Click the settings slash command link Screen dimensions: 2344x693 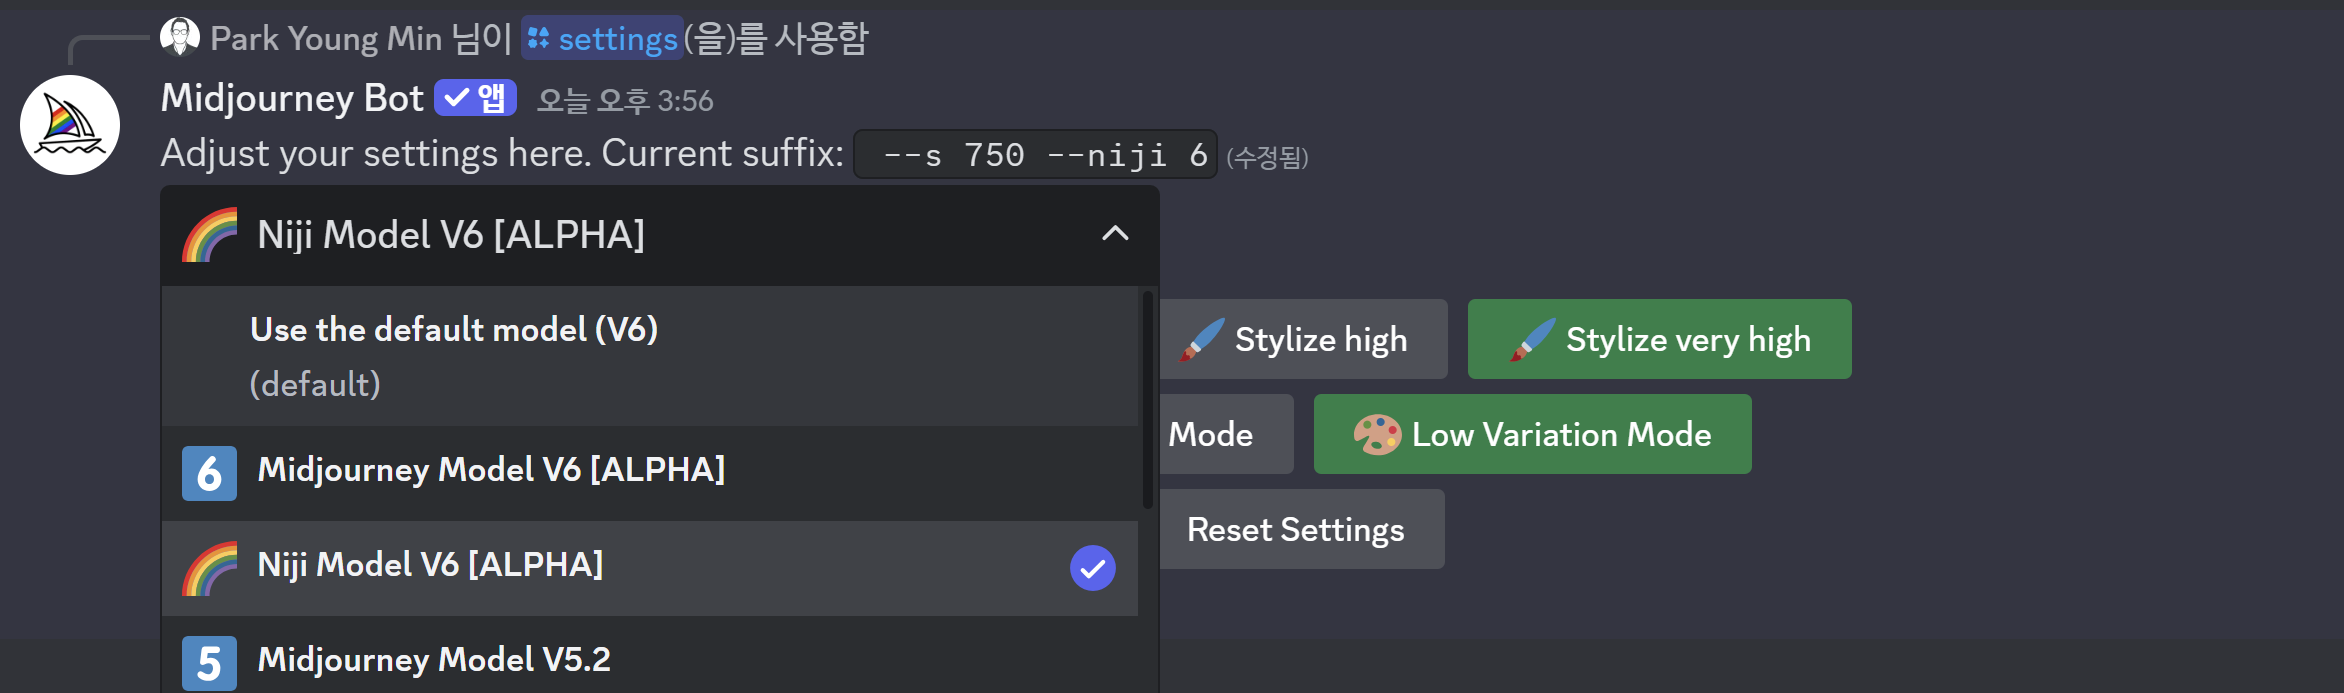pos(603,38)
